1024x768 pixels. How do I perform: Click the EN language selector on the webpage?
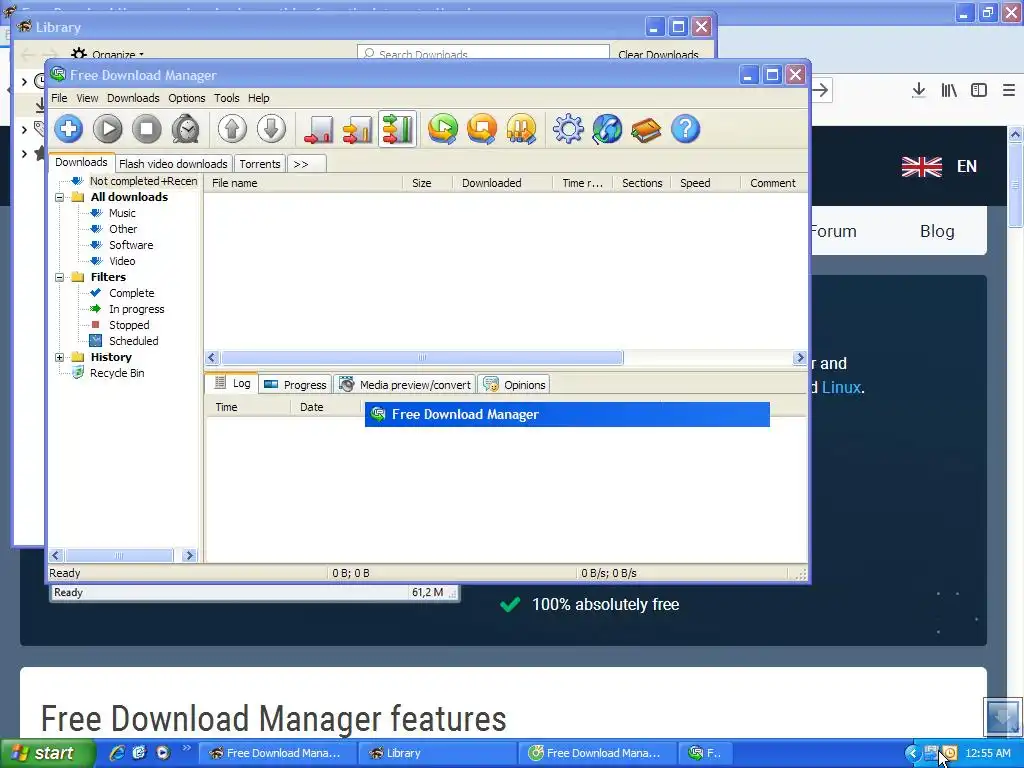(x=967, y=167)
